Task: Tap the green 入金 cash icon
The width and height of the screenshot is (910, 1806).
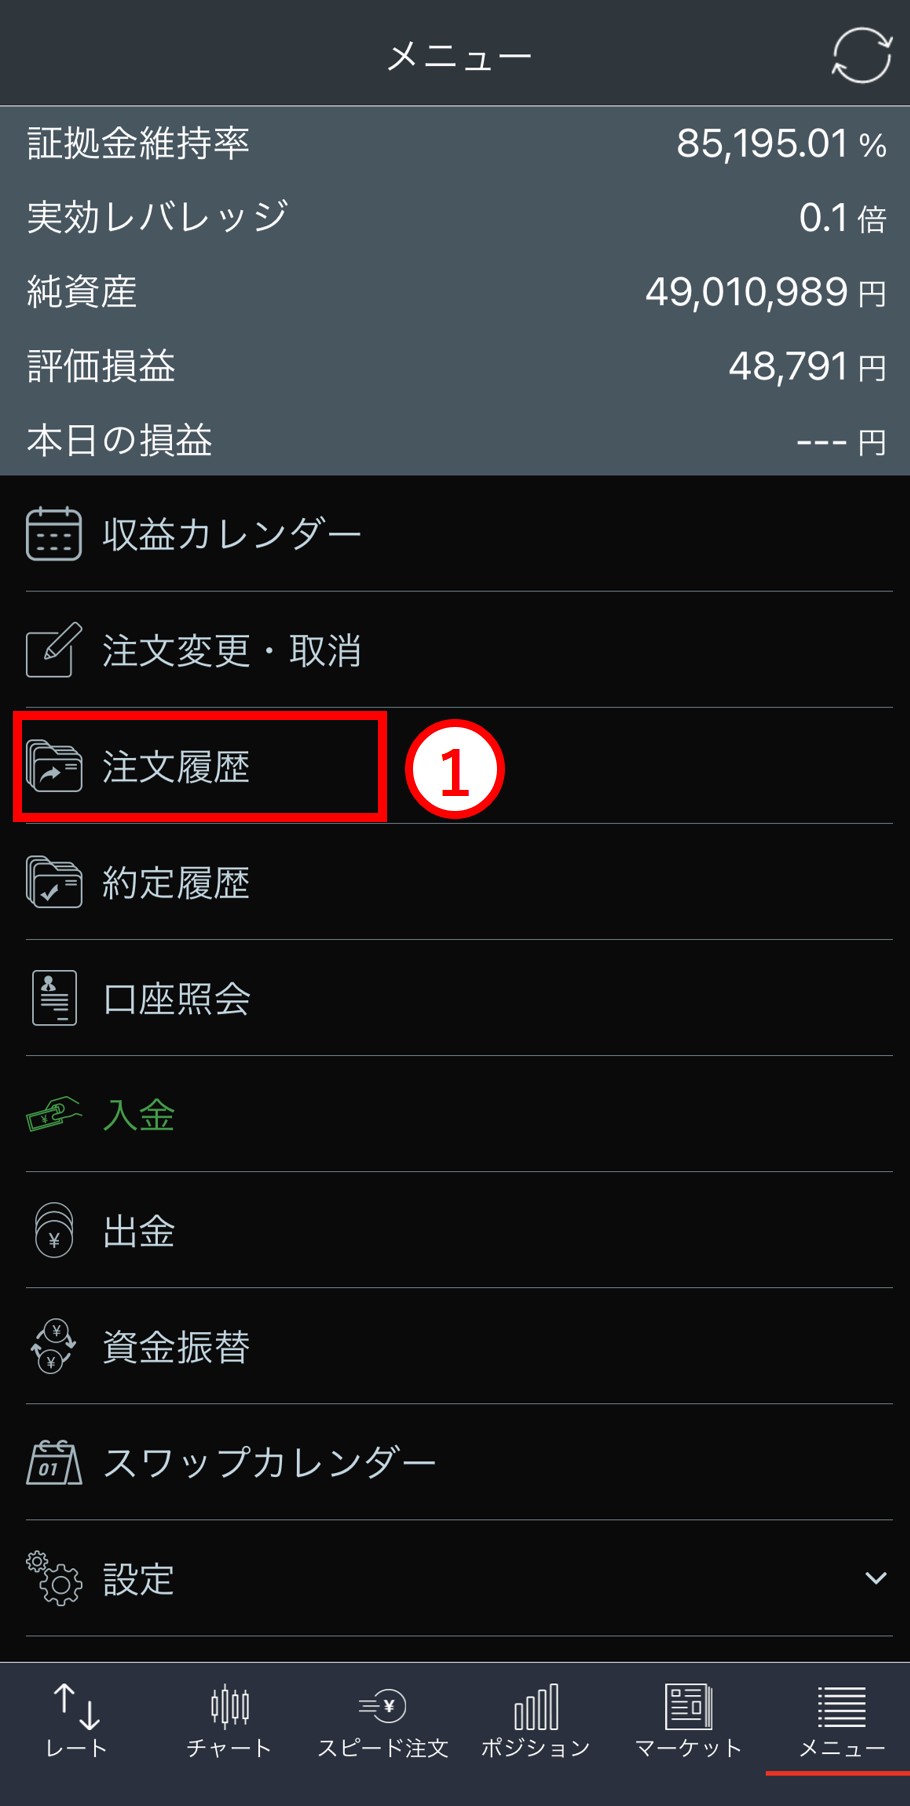Action: [x=54, y=1114]
